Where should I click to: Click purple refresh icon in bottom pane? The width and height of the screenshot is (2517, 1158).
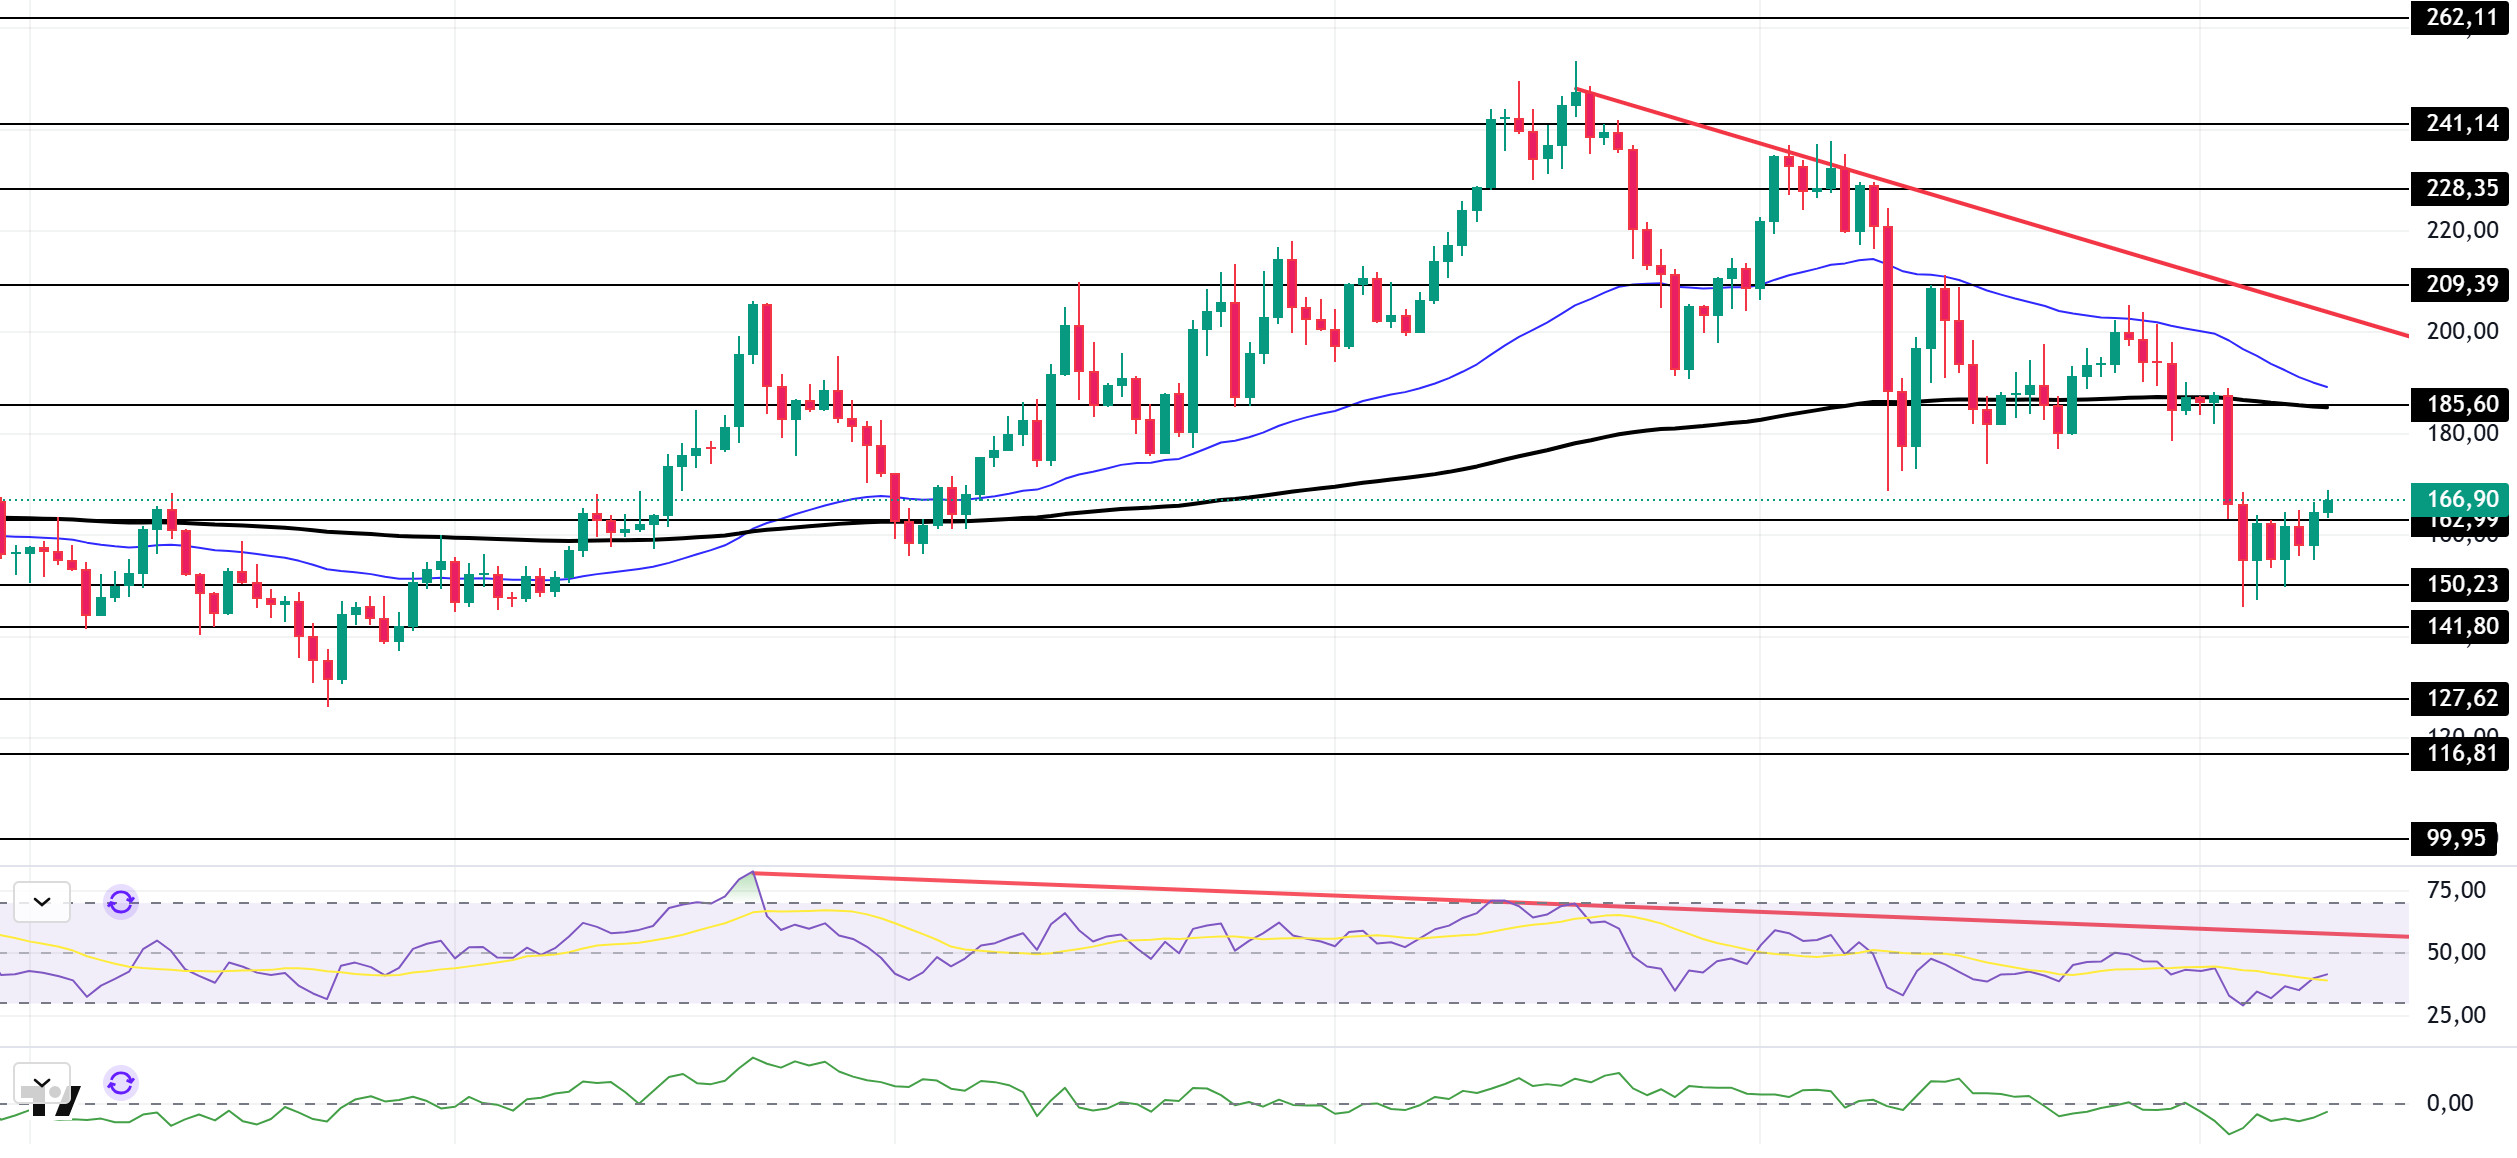pyautogui.click(x=121, y=1082)
